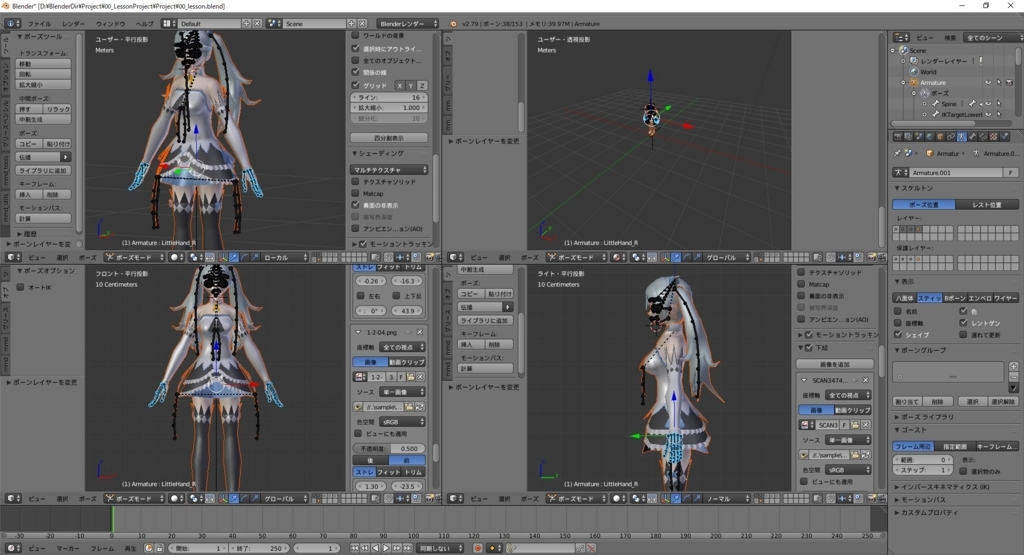Screen dimensions: 1024x555
Task: Click the 四分割表示 quad view button
Action: (389, 138)
